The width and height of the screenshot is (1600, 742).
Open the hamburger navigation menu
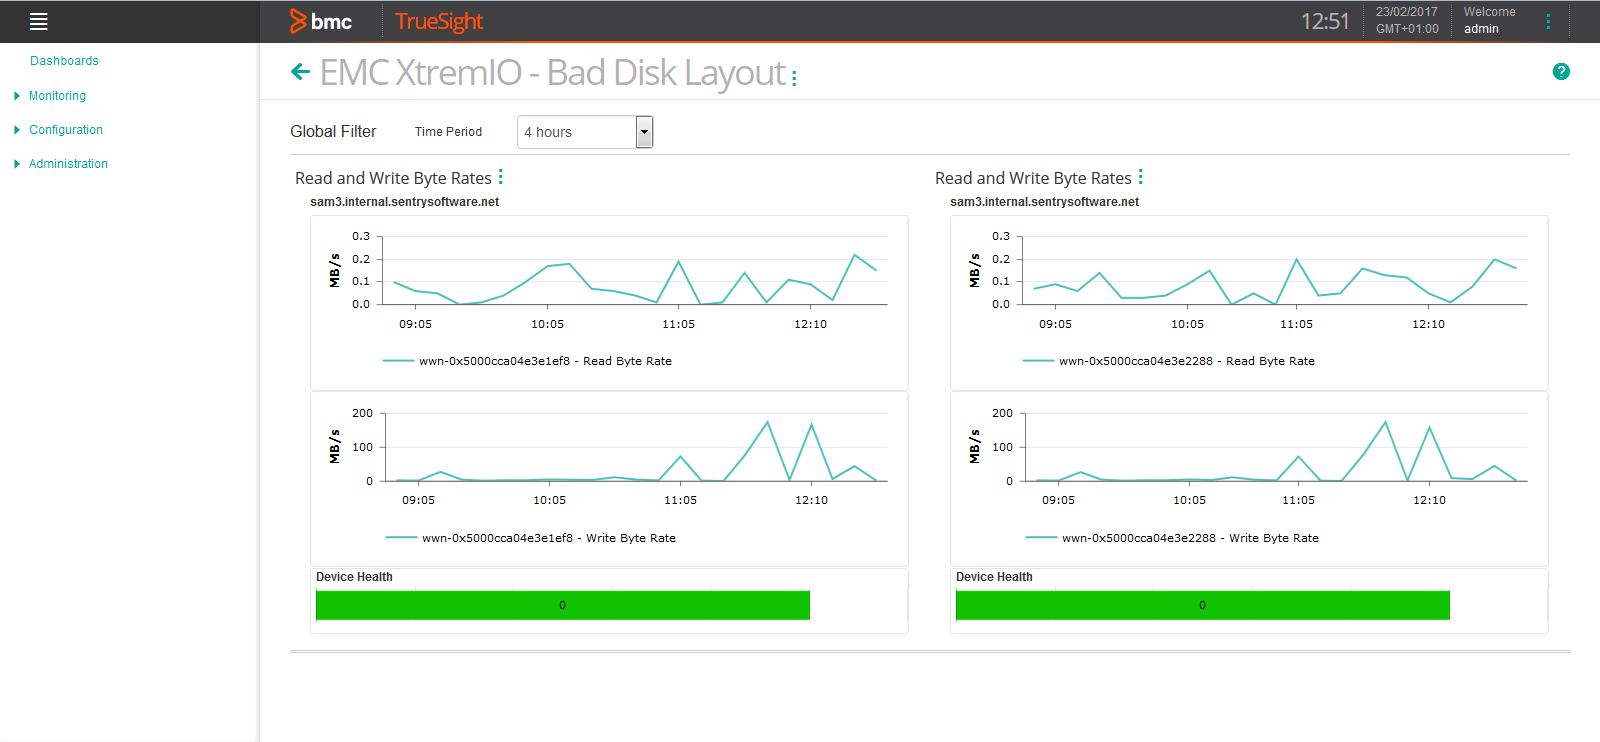[x=39, y=21]
